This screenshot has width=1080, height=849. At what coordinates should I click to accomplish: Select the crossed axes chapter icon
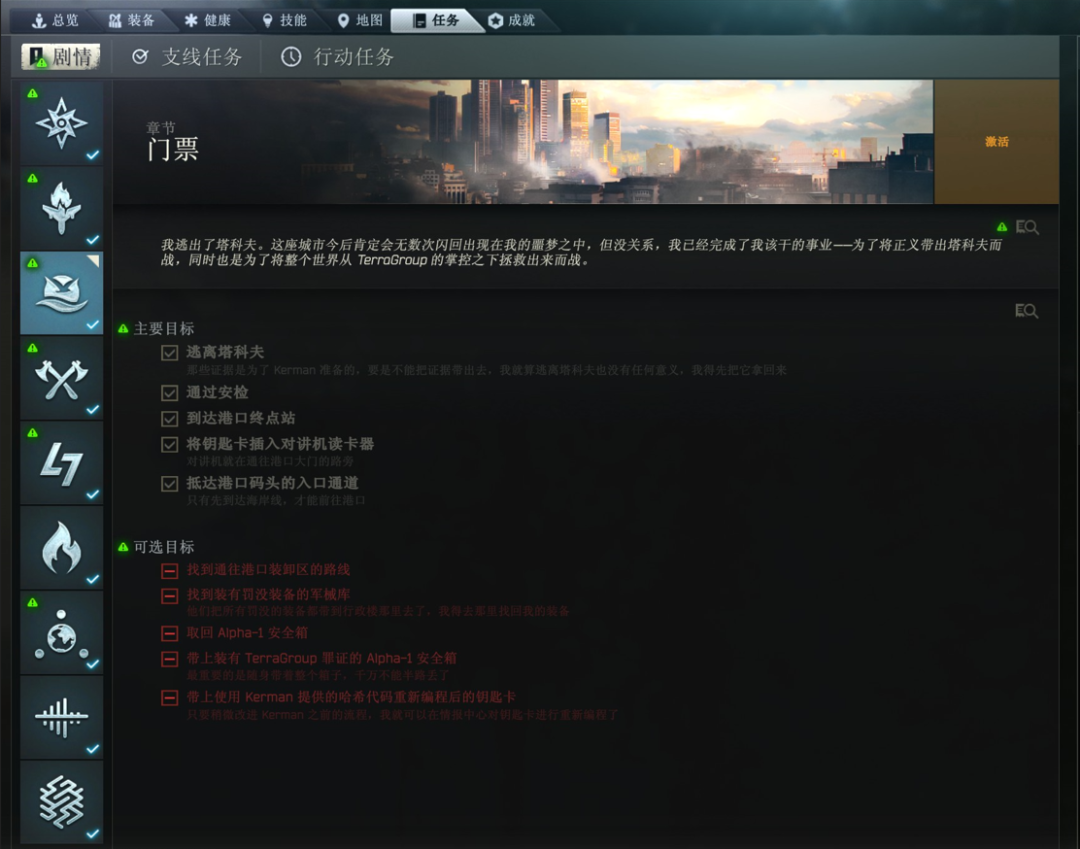(61, 378)
